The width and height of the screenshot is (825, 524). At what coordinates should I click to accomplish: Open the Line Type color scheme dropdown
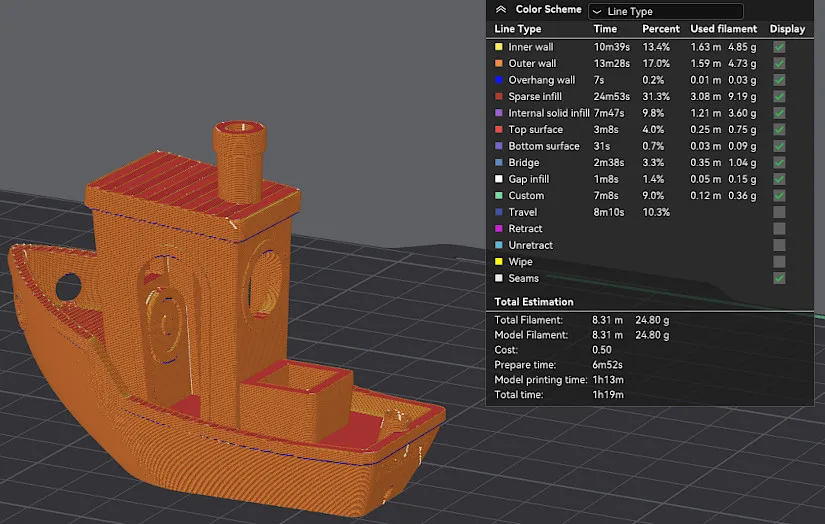(x=666, y=11)
